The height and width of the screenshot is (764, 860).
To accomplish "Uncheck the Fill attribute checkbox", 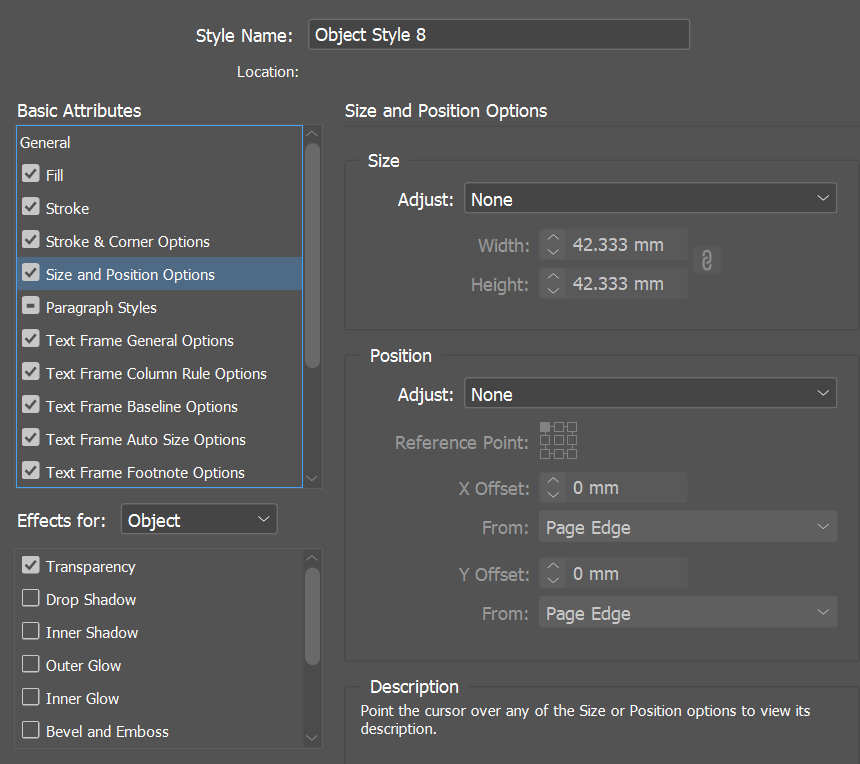I will [x=31, y=175].
